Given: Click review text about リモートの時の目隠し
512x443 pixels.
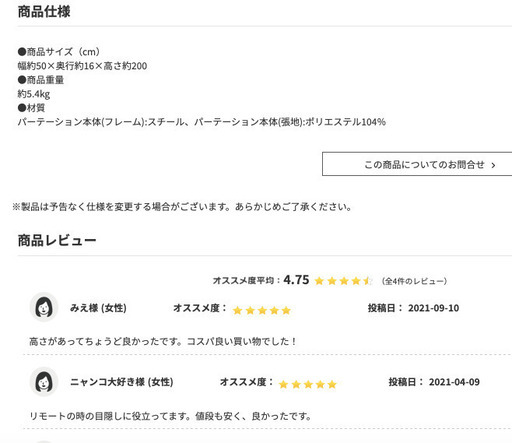Looking at the screenshot, I should pos(170,416).
